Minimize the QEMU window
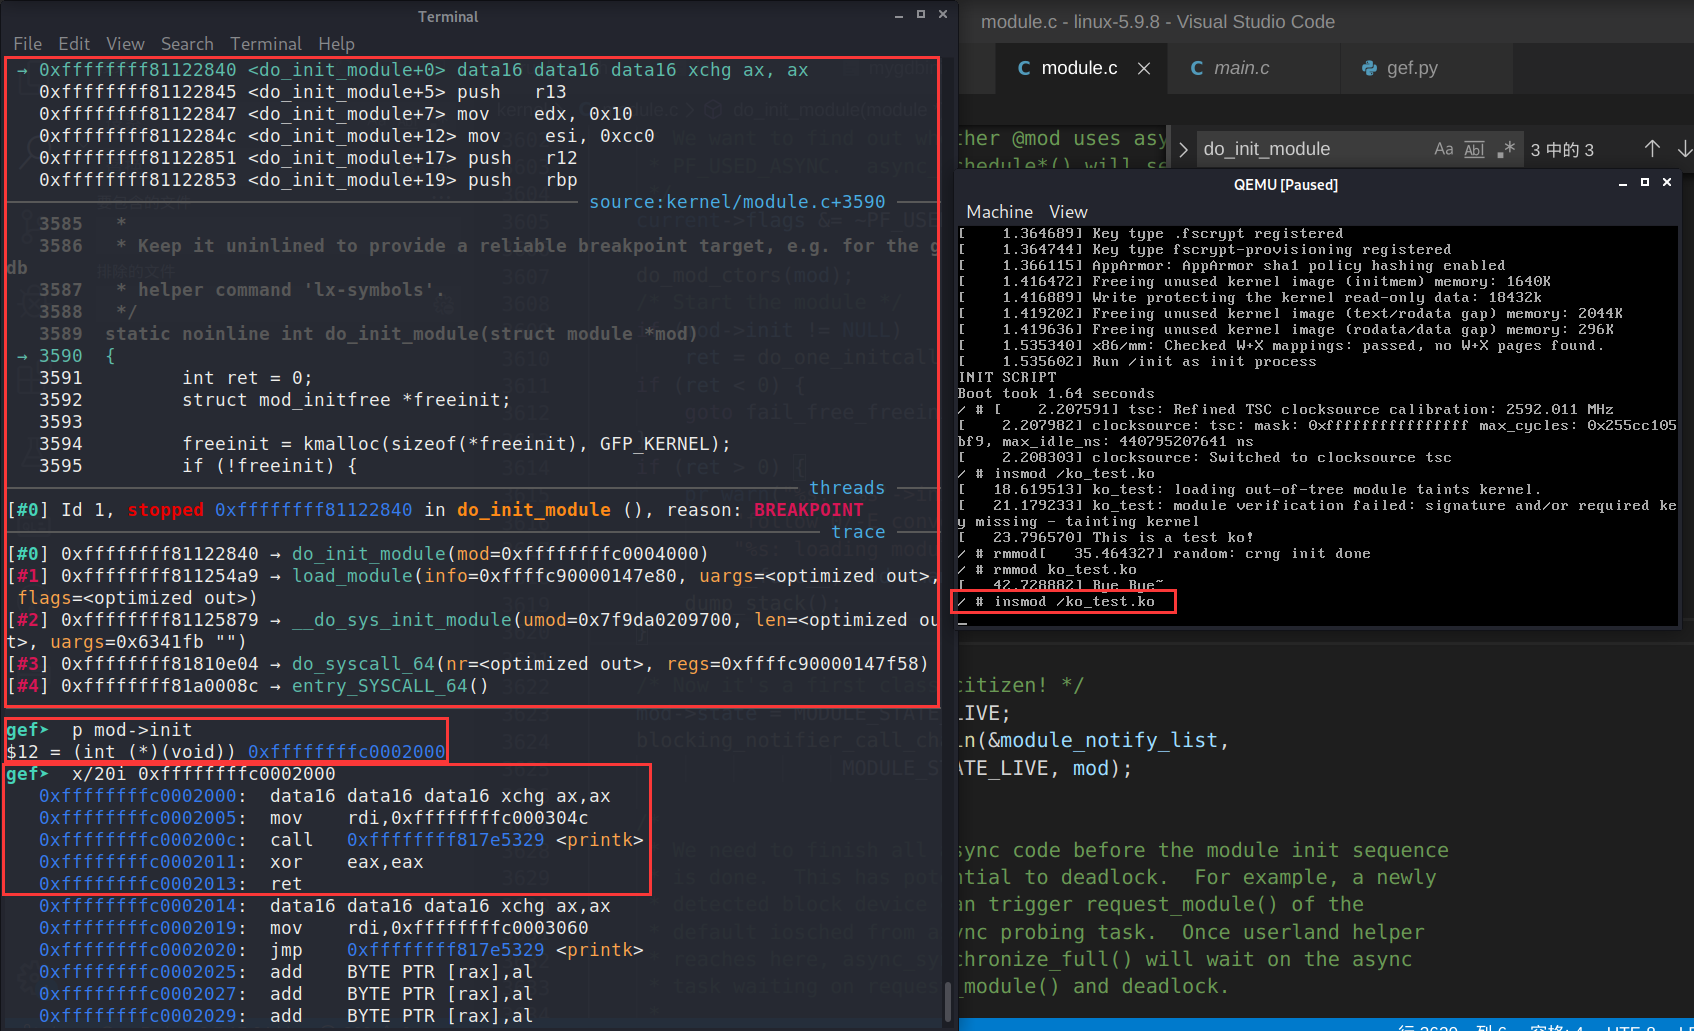 (x=1622, y=183)
